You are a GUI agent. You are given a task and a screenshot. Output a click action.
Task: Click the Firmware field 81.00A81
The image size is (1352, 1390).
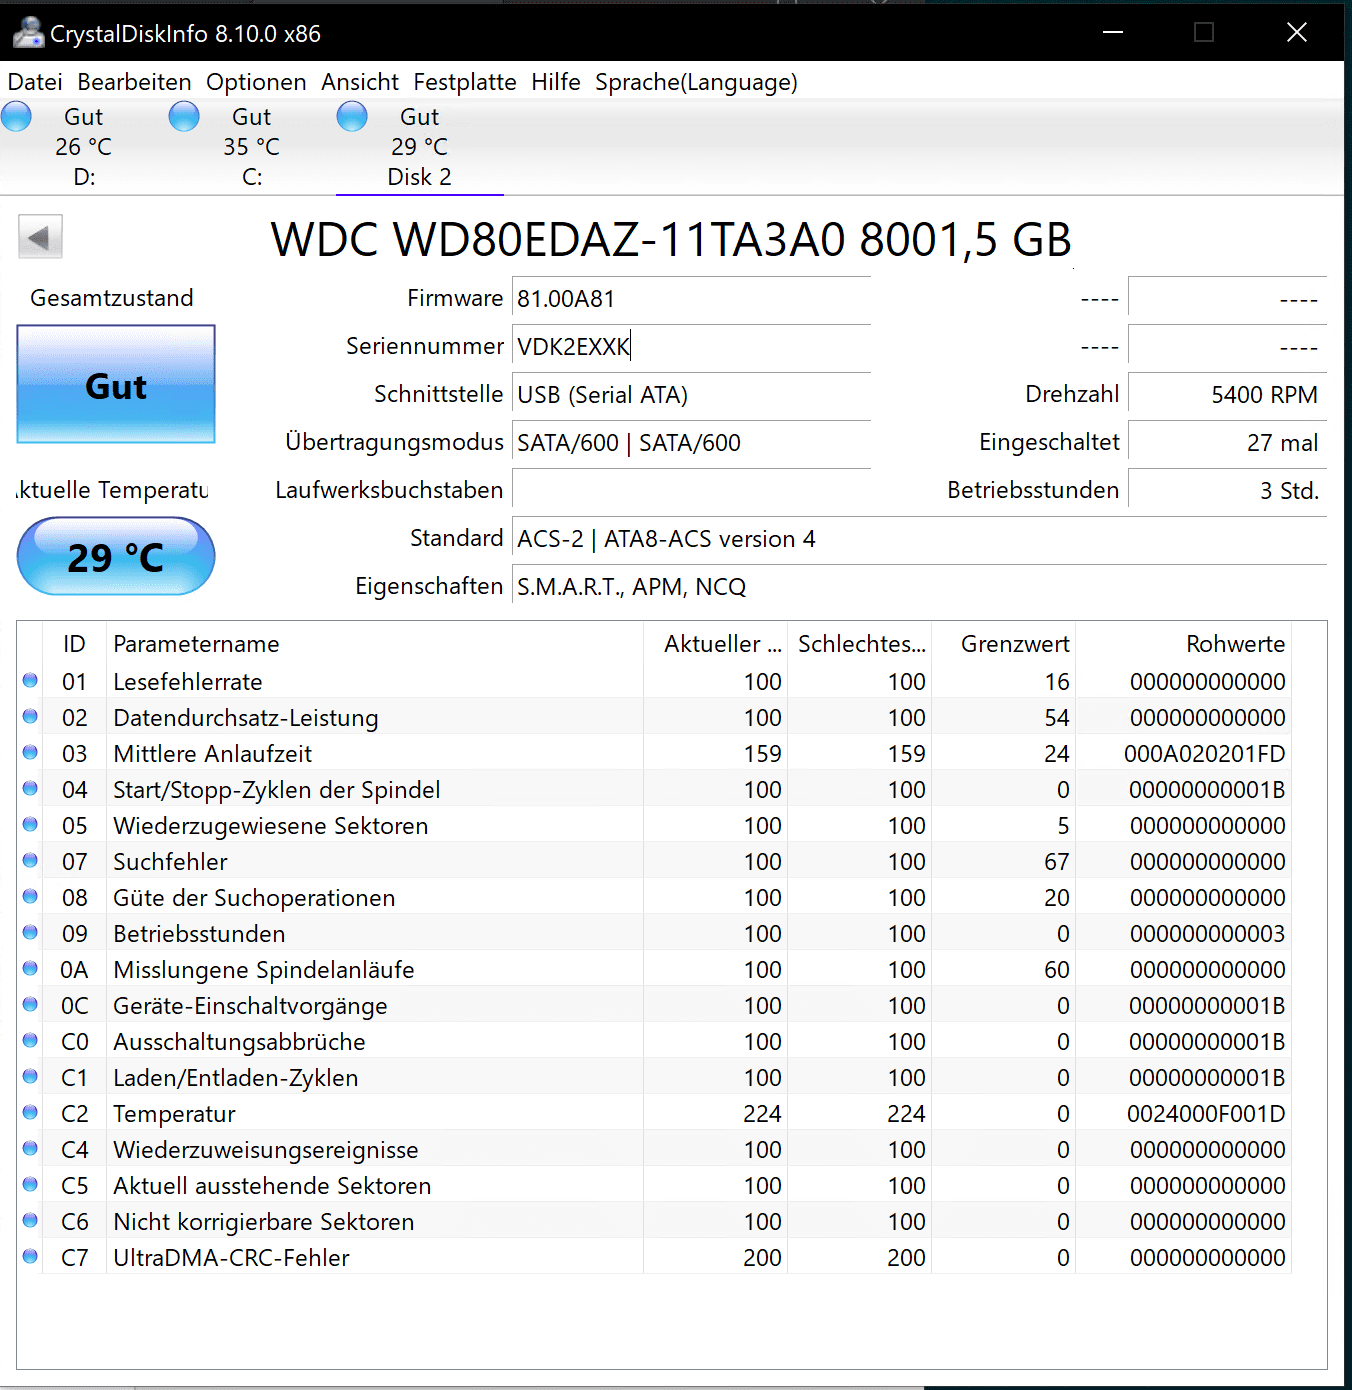pos(691,299)
